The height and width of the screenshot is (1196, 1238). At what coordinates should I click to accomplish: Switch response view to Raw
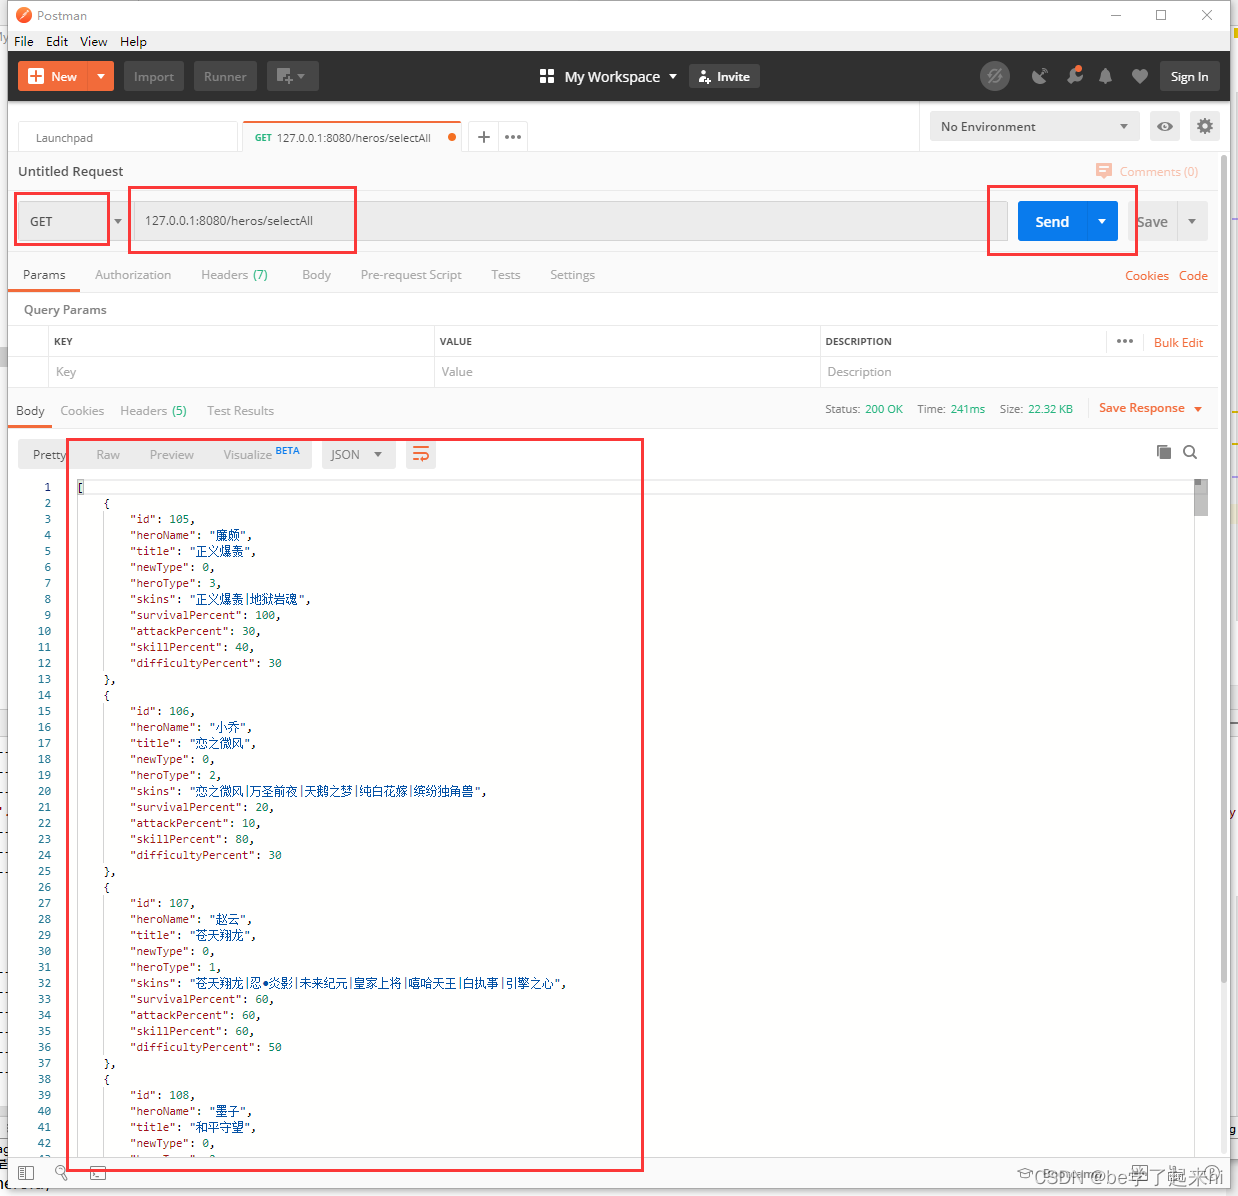[108, 454]
